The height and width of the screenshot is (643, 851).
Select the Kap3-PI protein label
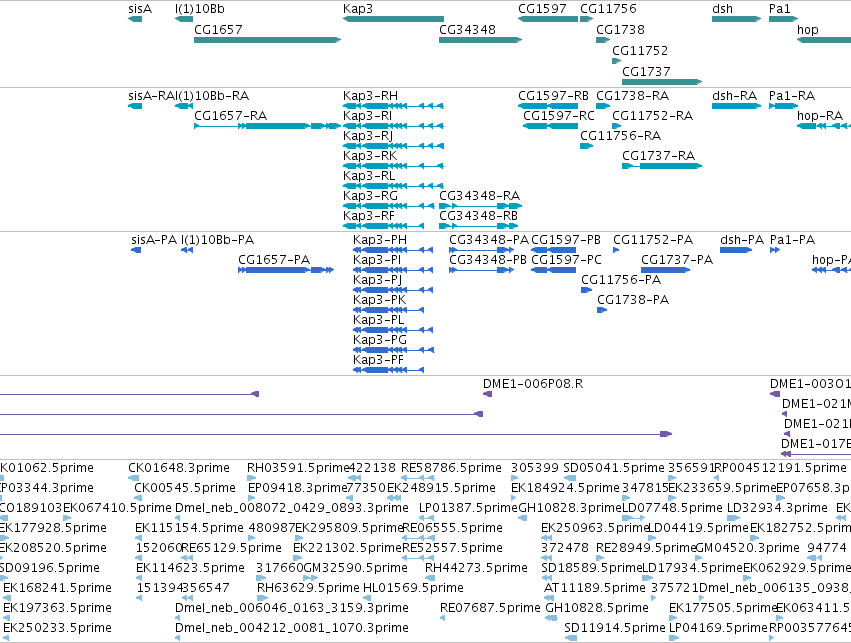(x=377, y=260)
